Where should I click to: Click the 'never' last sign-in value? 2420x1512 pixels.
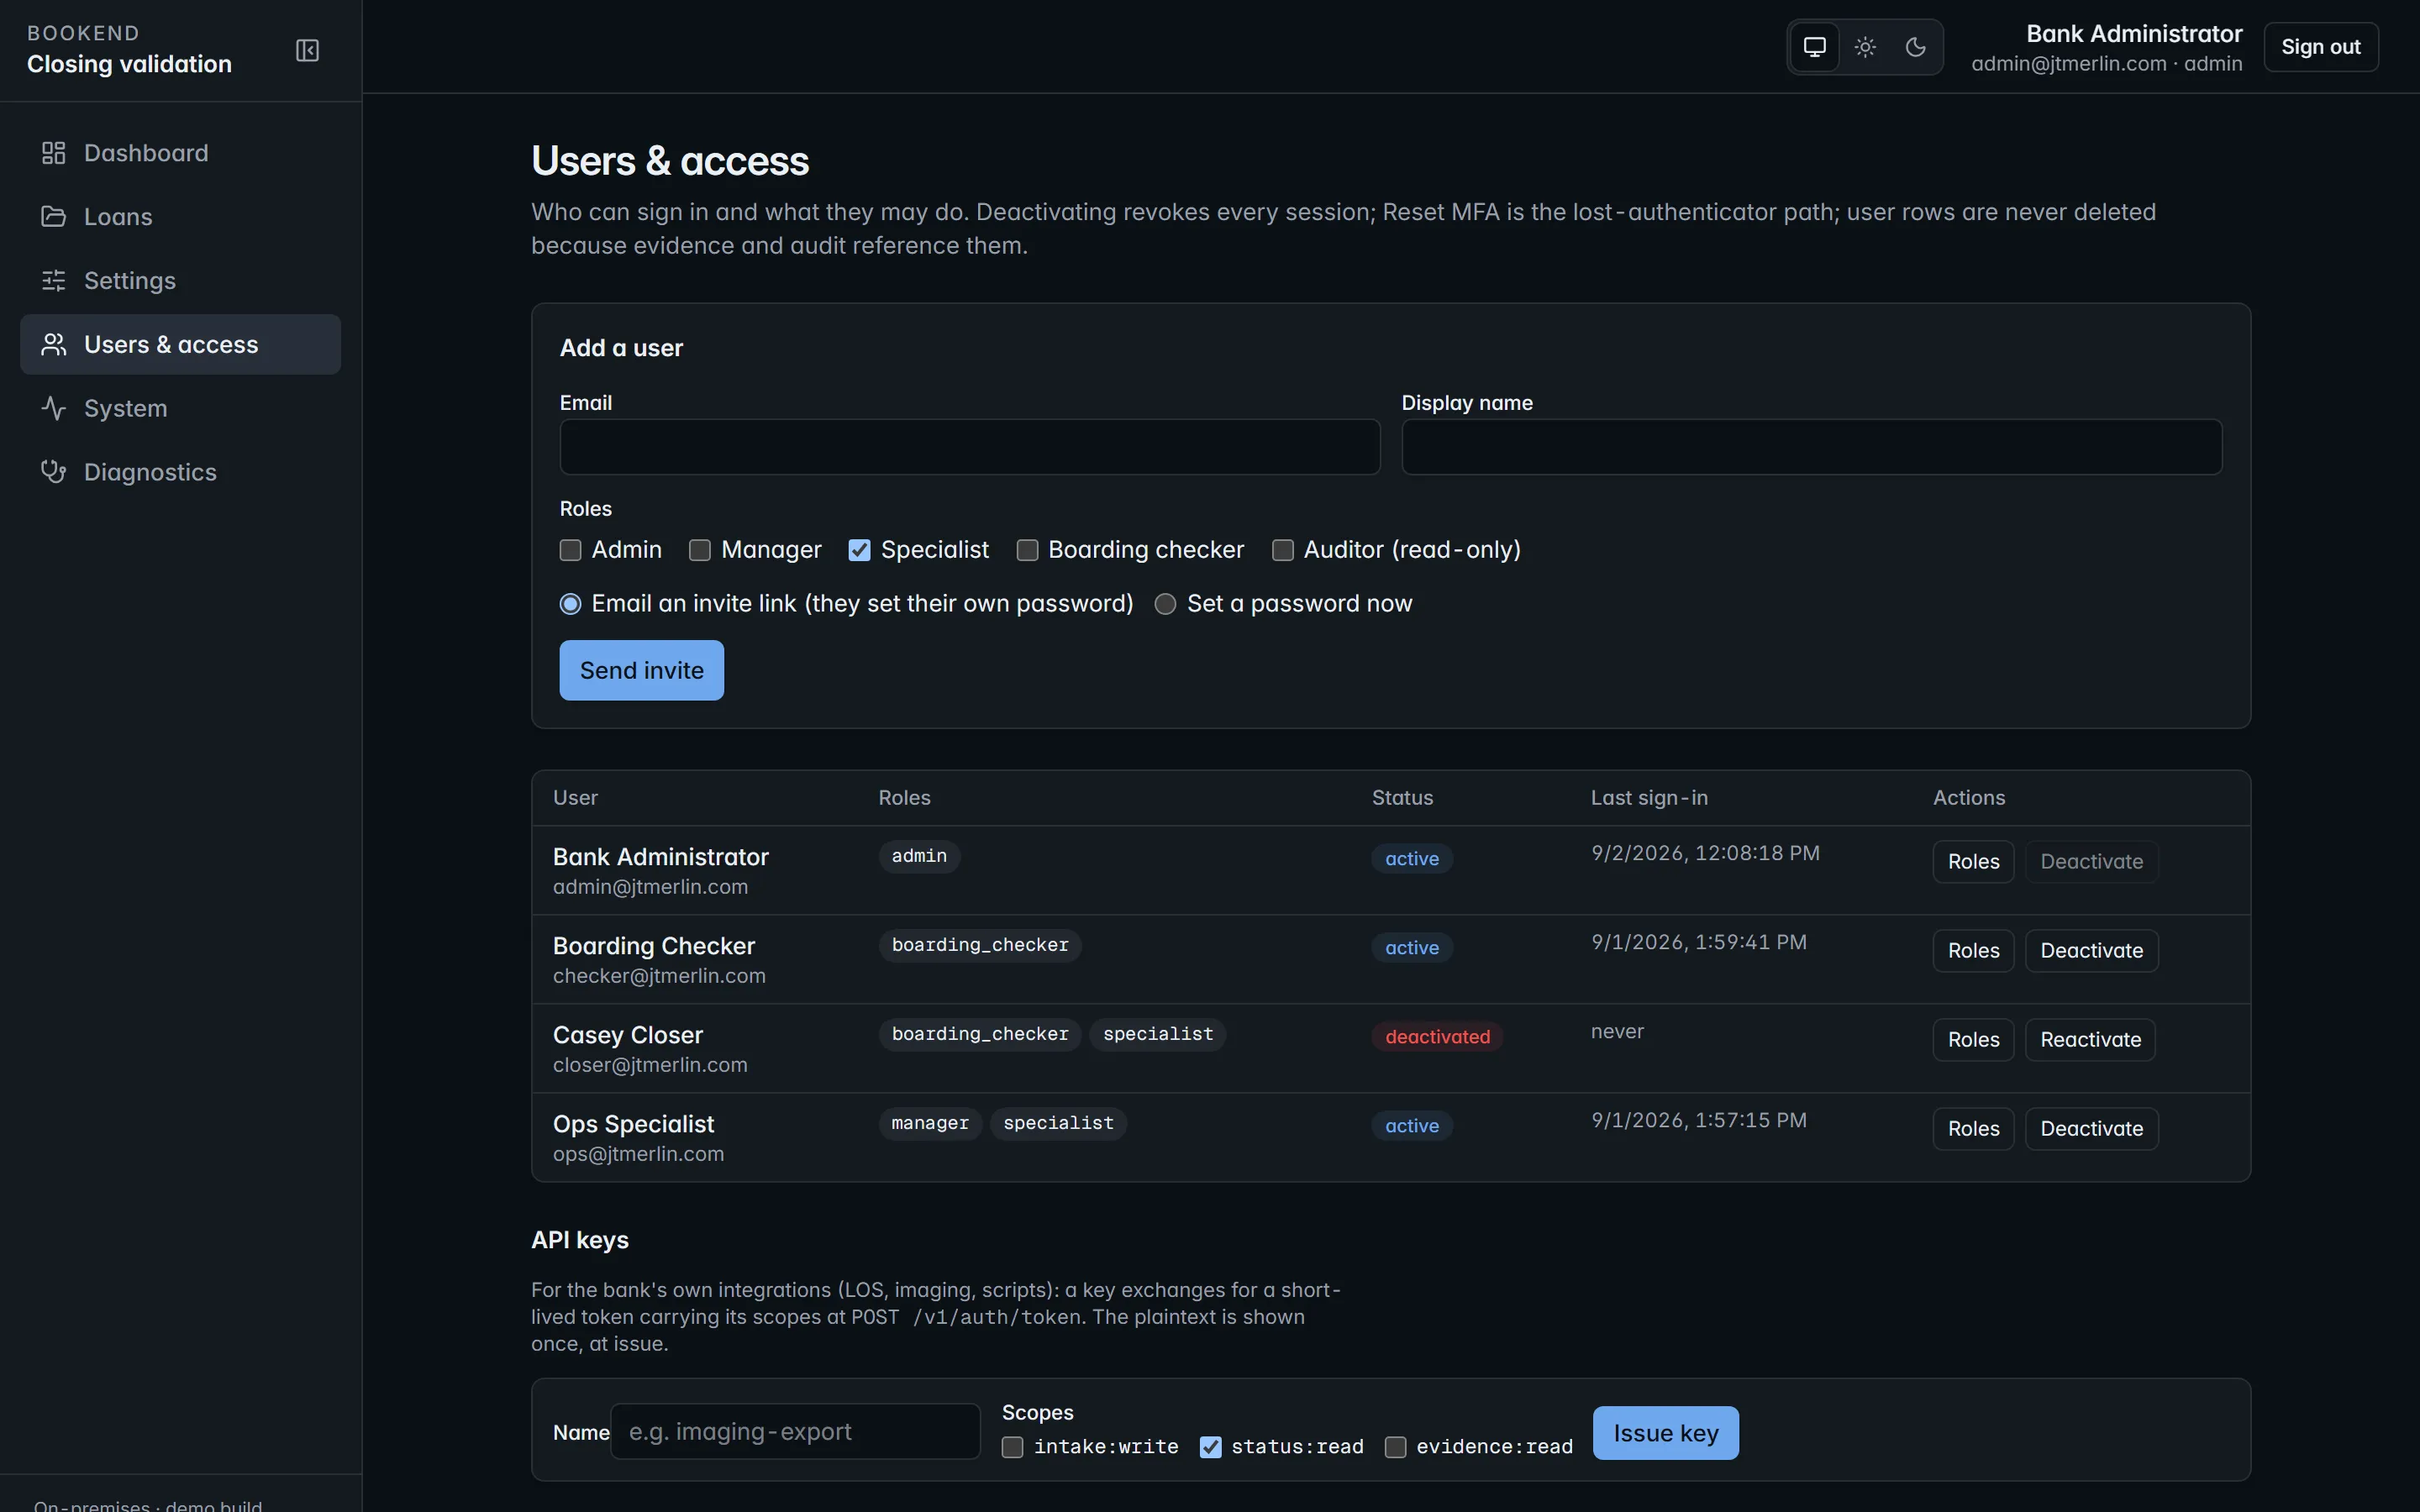pos(1617,1031)
